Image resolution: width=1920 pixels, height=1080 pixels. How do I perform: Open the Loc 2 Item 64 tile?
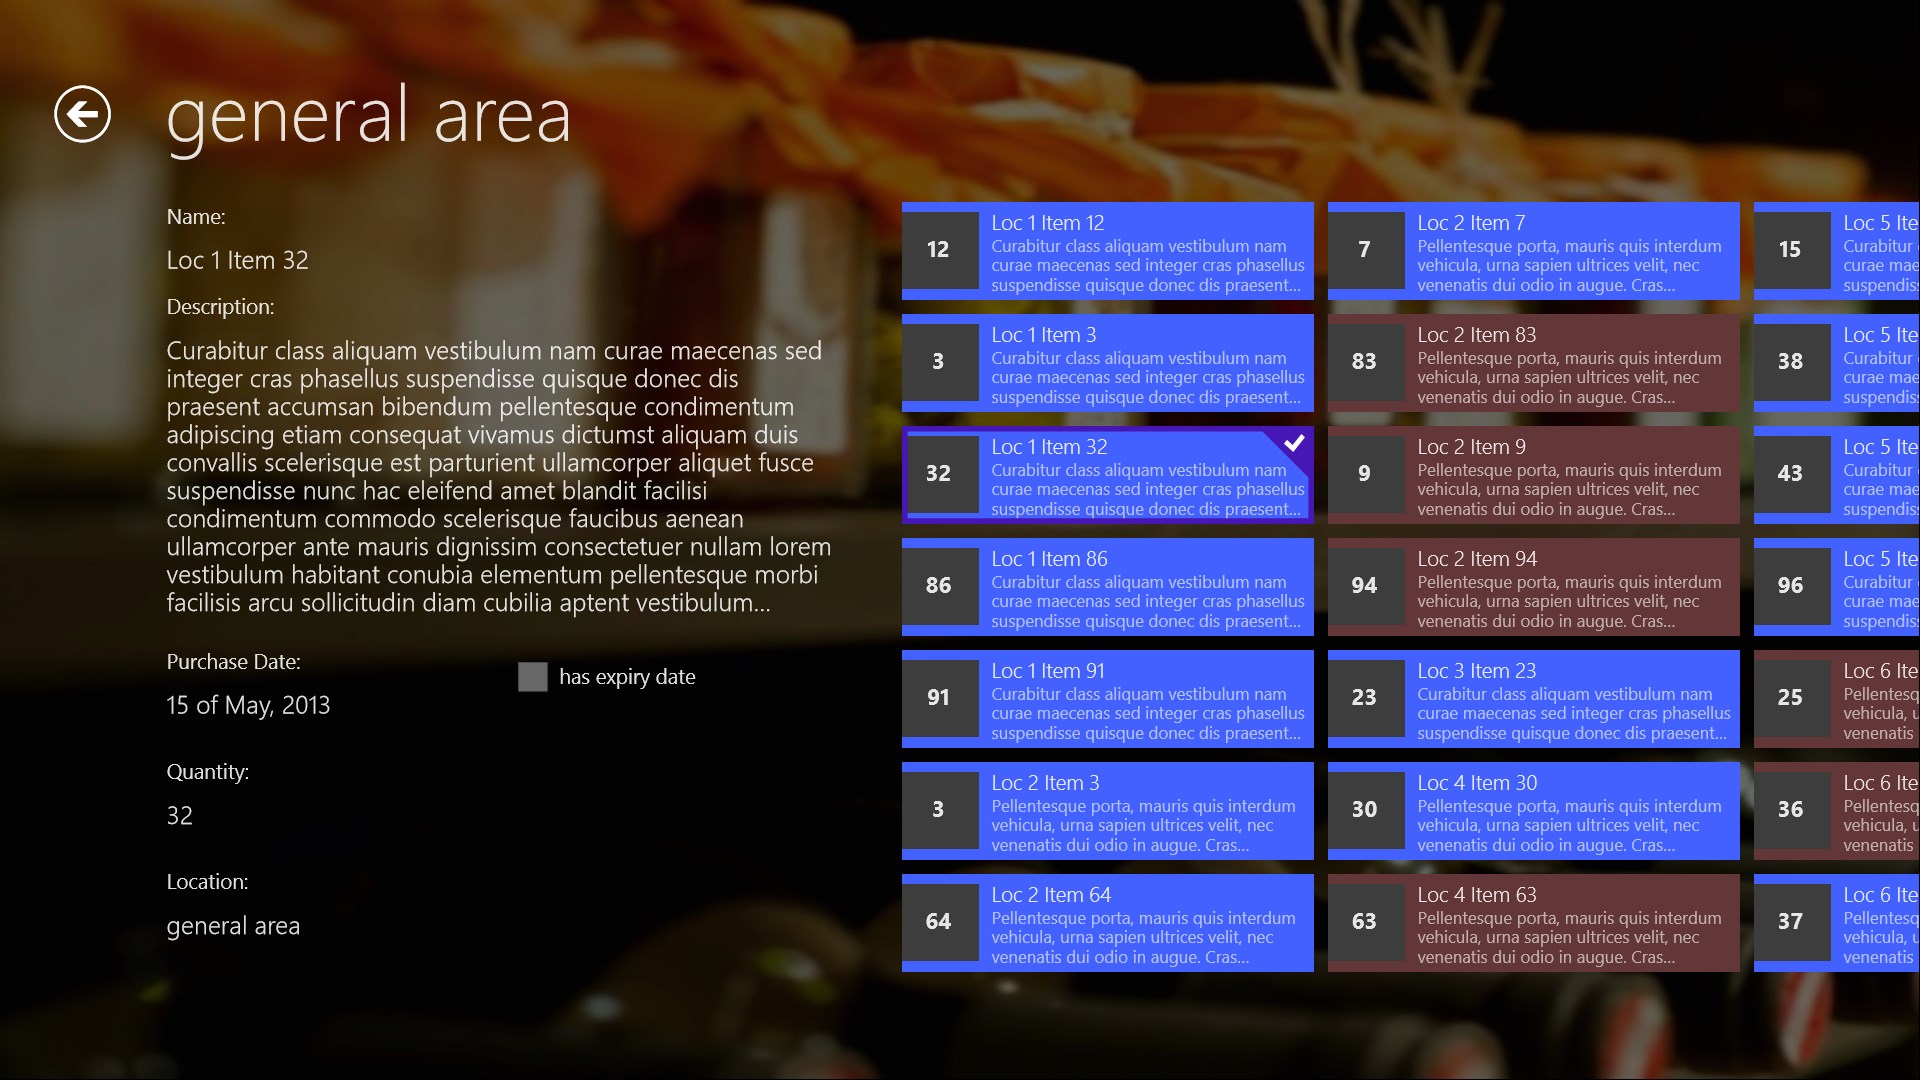1107,923
